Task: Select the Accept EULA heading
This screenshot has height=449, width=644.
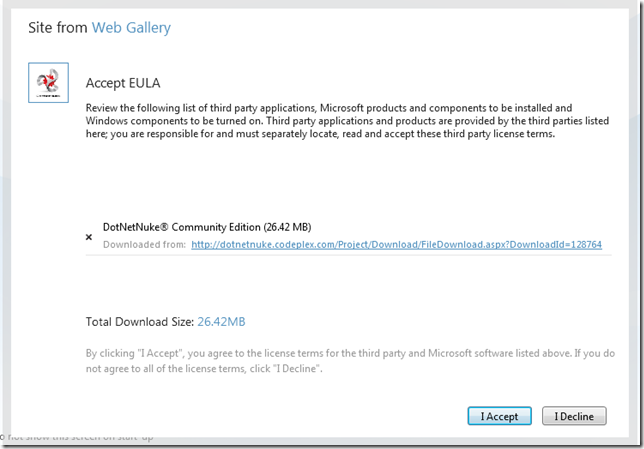Action: coord(123,83)
